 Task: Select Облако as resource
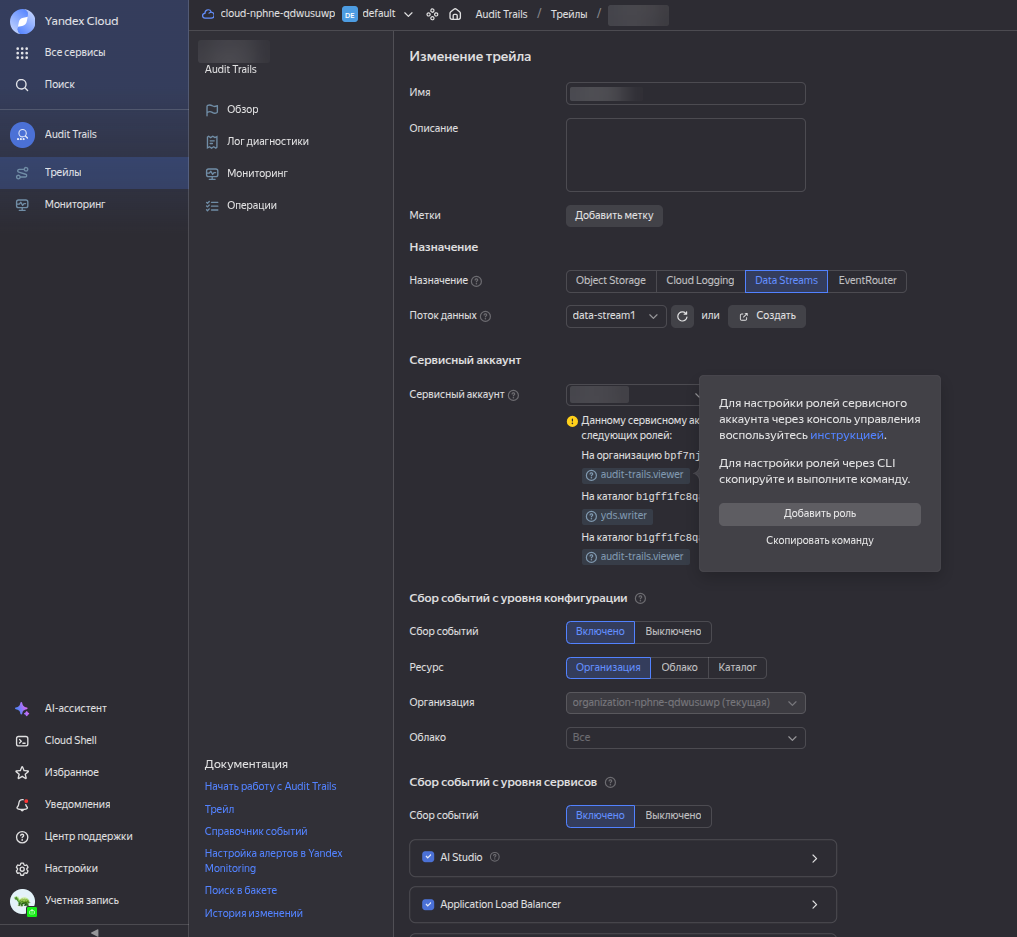coord(679,668)
